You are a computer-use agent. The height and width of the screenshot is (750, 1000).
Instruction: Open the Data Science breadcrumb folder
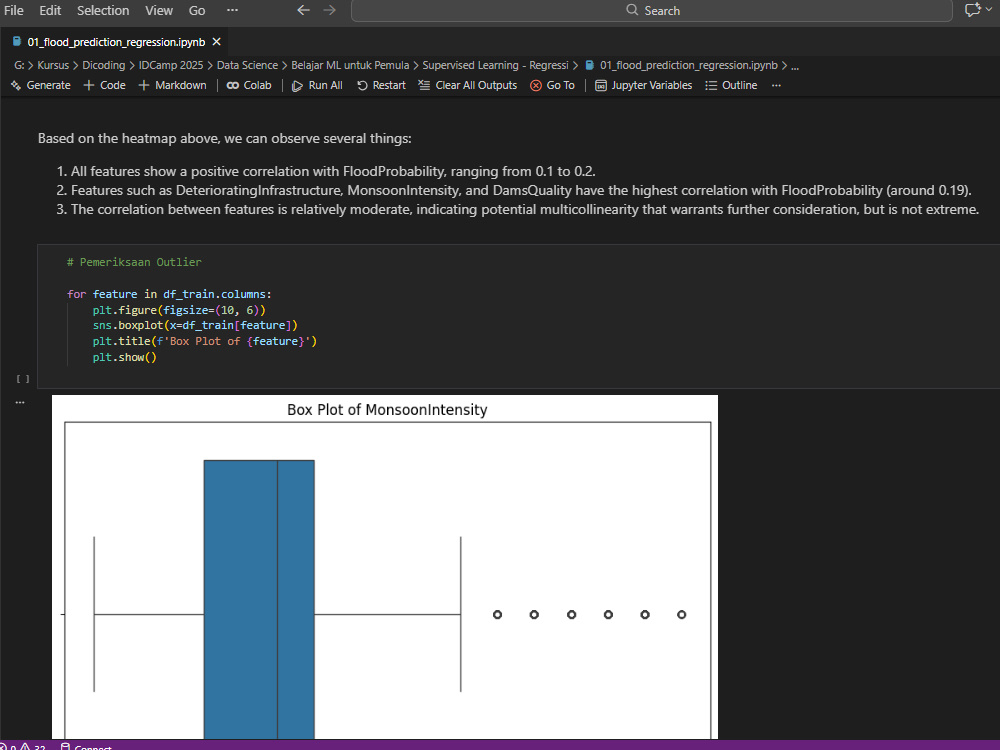coord(247,65)
